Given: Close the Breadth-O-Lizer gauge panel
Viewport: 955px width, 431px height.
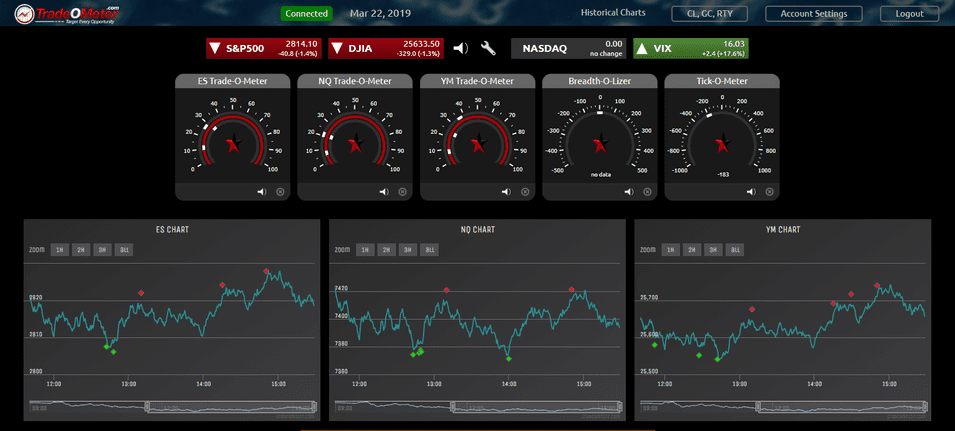Looking at the screenshot, I should (x=646, y=192).
